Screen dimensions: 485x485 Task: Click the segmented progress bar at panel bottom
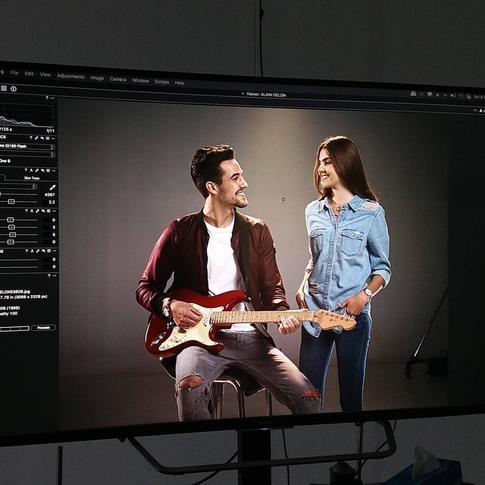(x=14, y=329)
